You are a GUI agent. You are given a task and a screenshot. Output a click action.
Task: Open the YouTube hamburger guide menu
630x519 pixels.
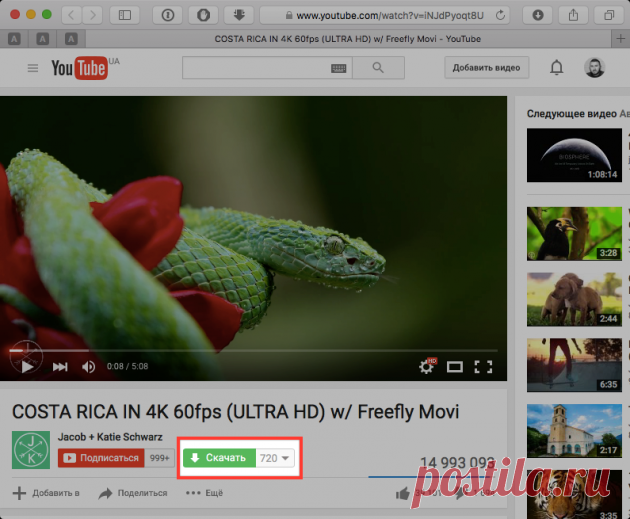click(x=33, y=68)
